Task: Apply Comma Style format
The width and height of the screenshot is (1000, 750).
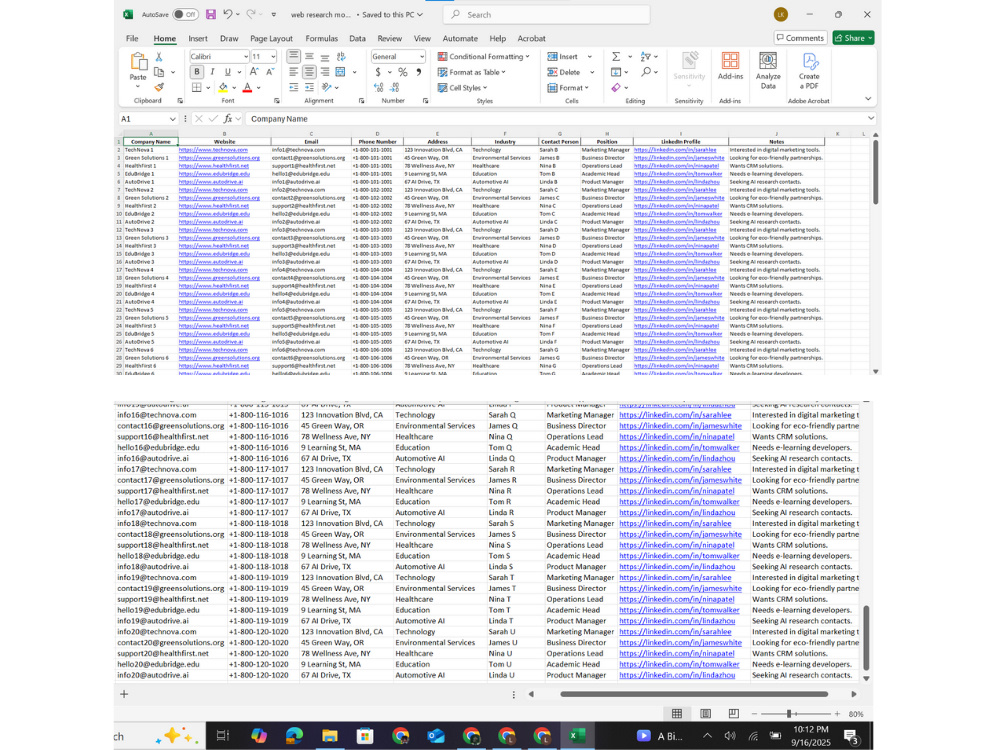Action: [419, 72]
